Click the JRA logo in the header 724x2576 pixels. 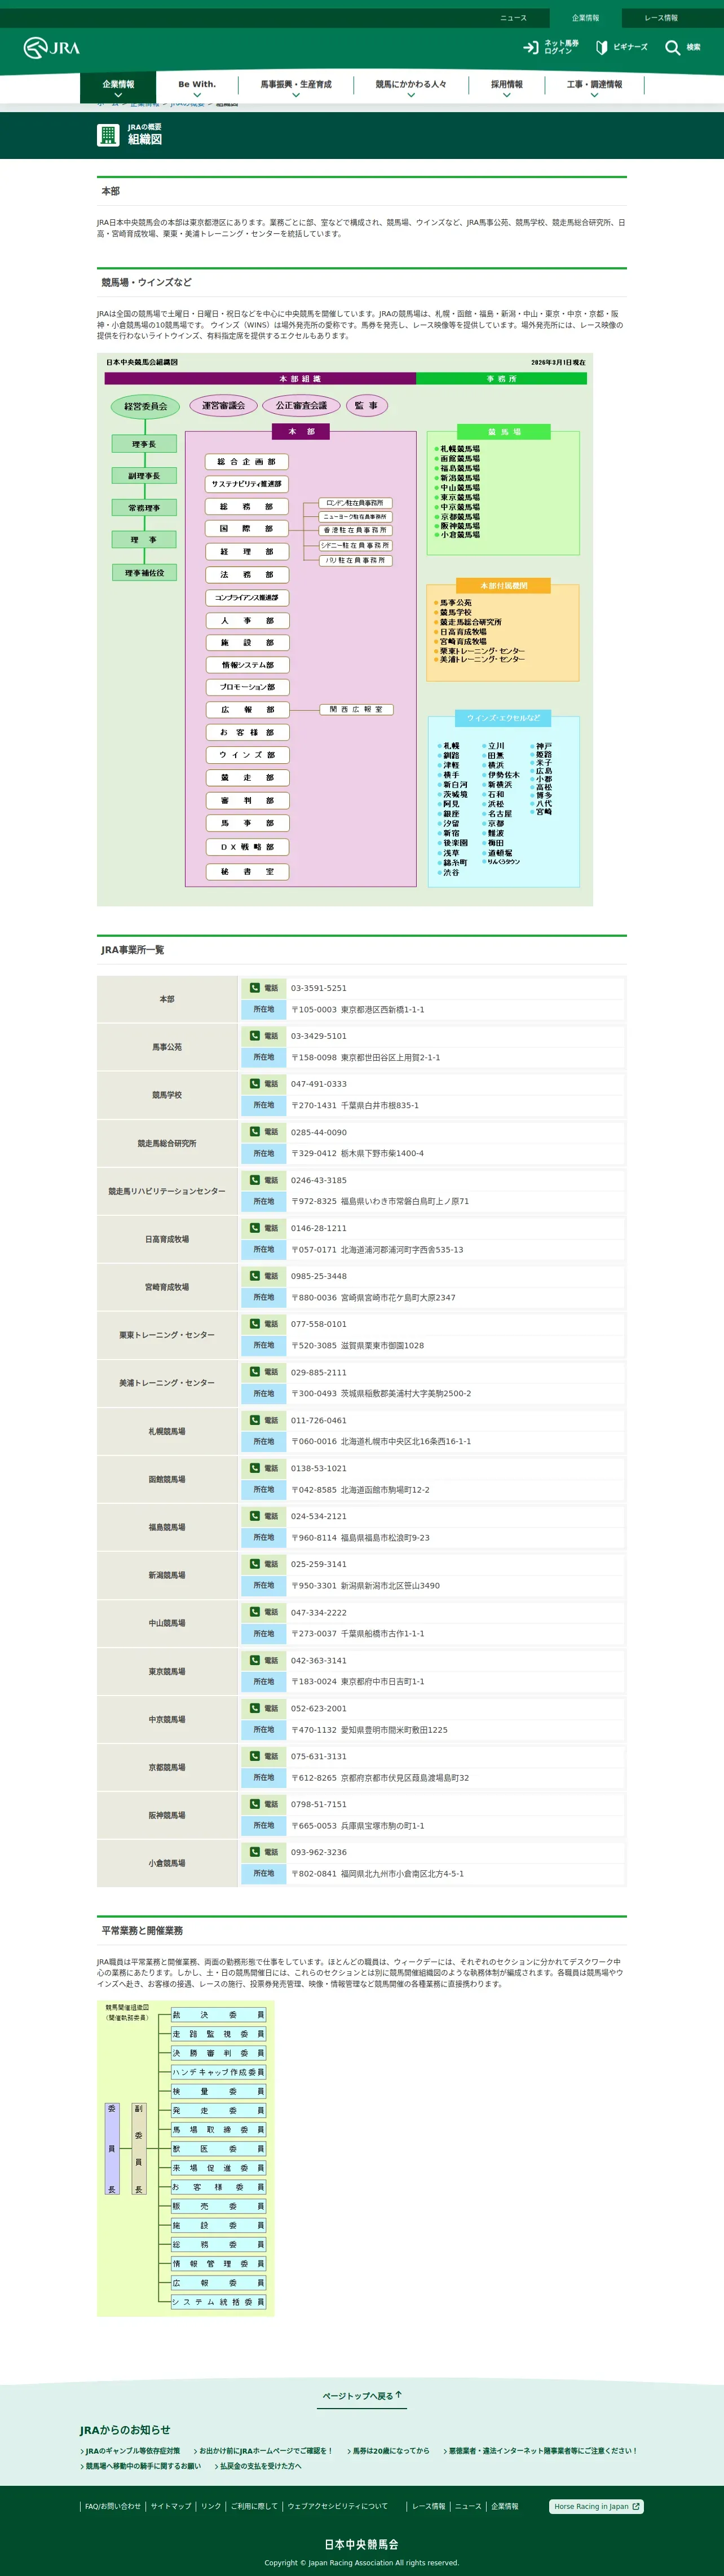(52, 48)
